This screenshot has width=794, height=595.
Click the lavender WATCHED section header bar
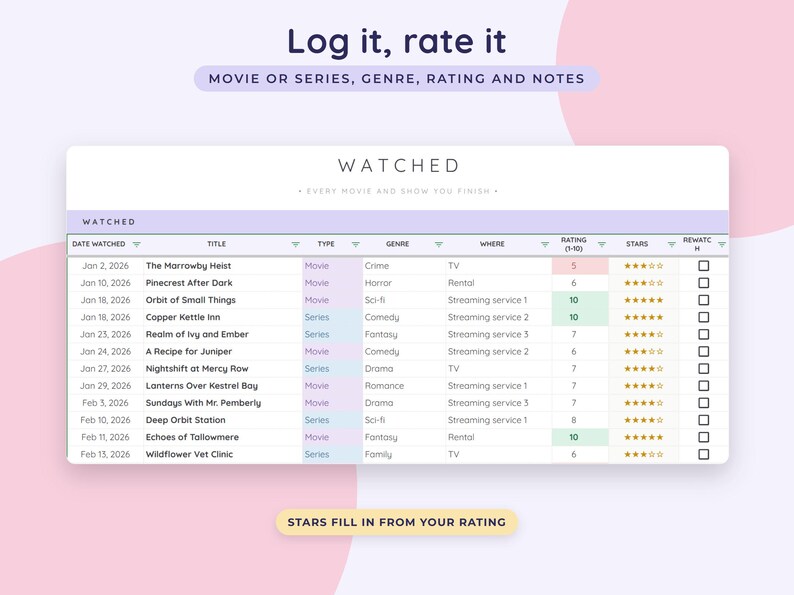[x=398, y=222]
